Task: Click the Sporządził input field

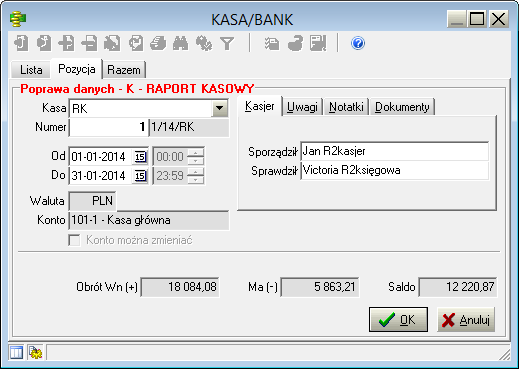Action: (x=395, y=151)
